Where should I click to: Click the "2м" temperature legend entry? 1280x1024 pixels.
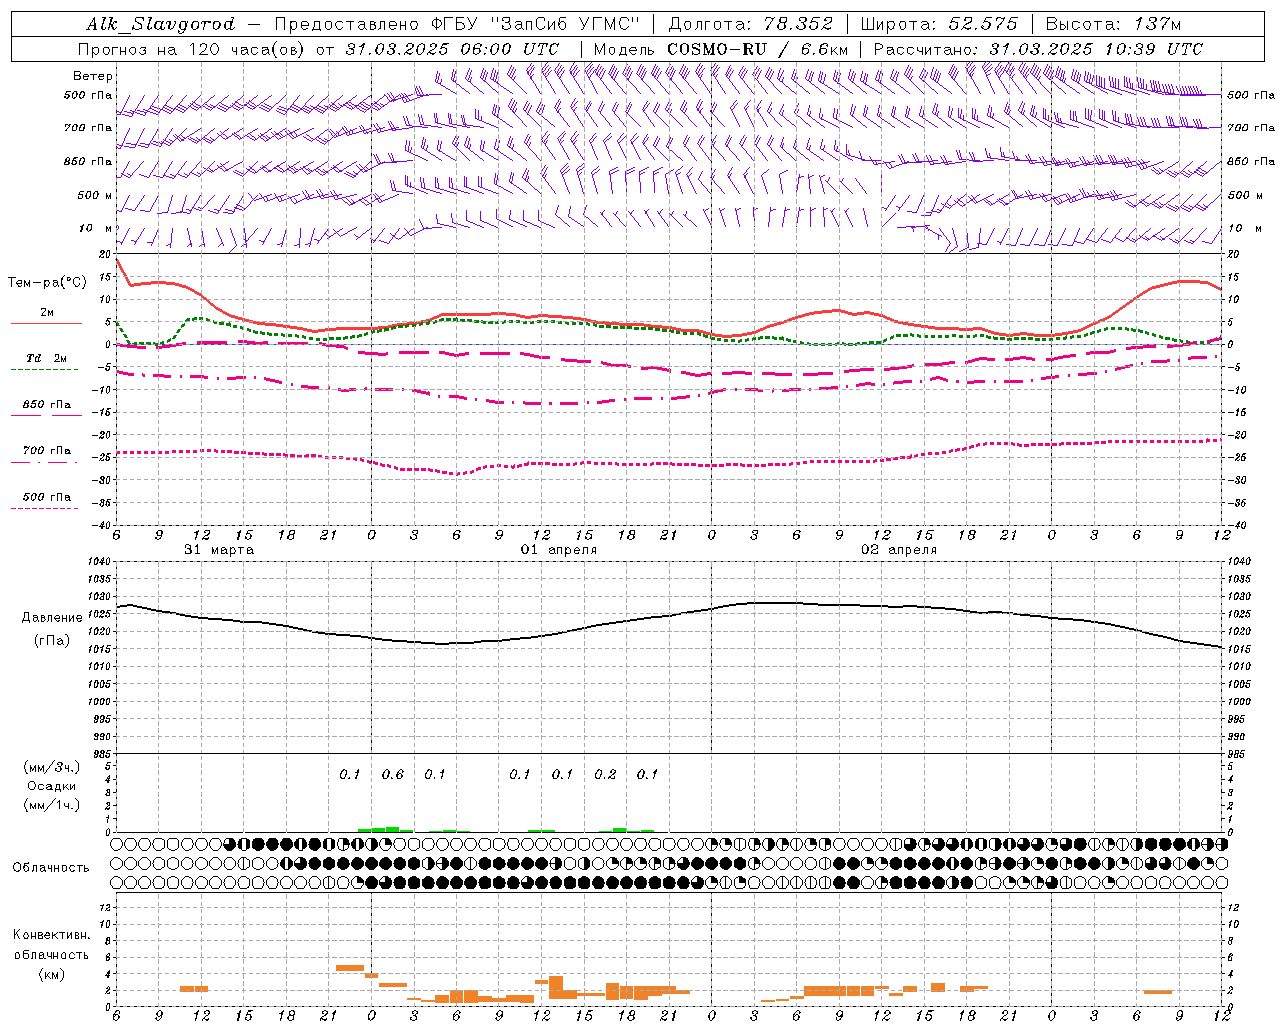(x=47, y=312)
